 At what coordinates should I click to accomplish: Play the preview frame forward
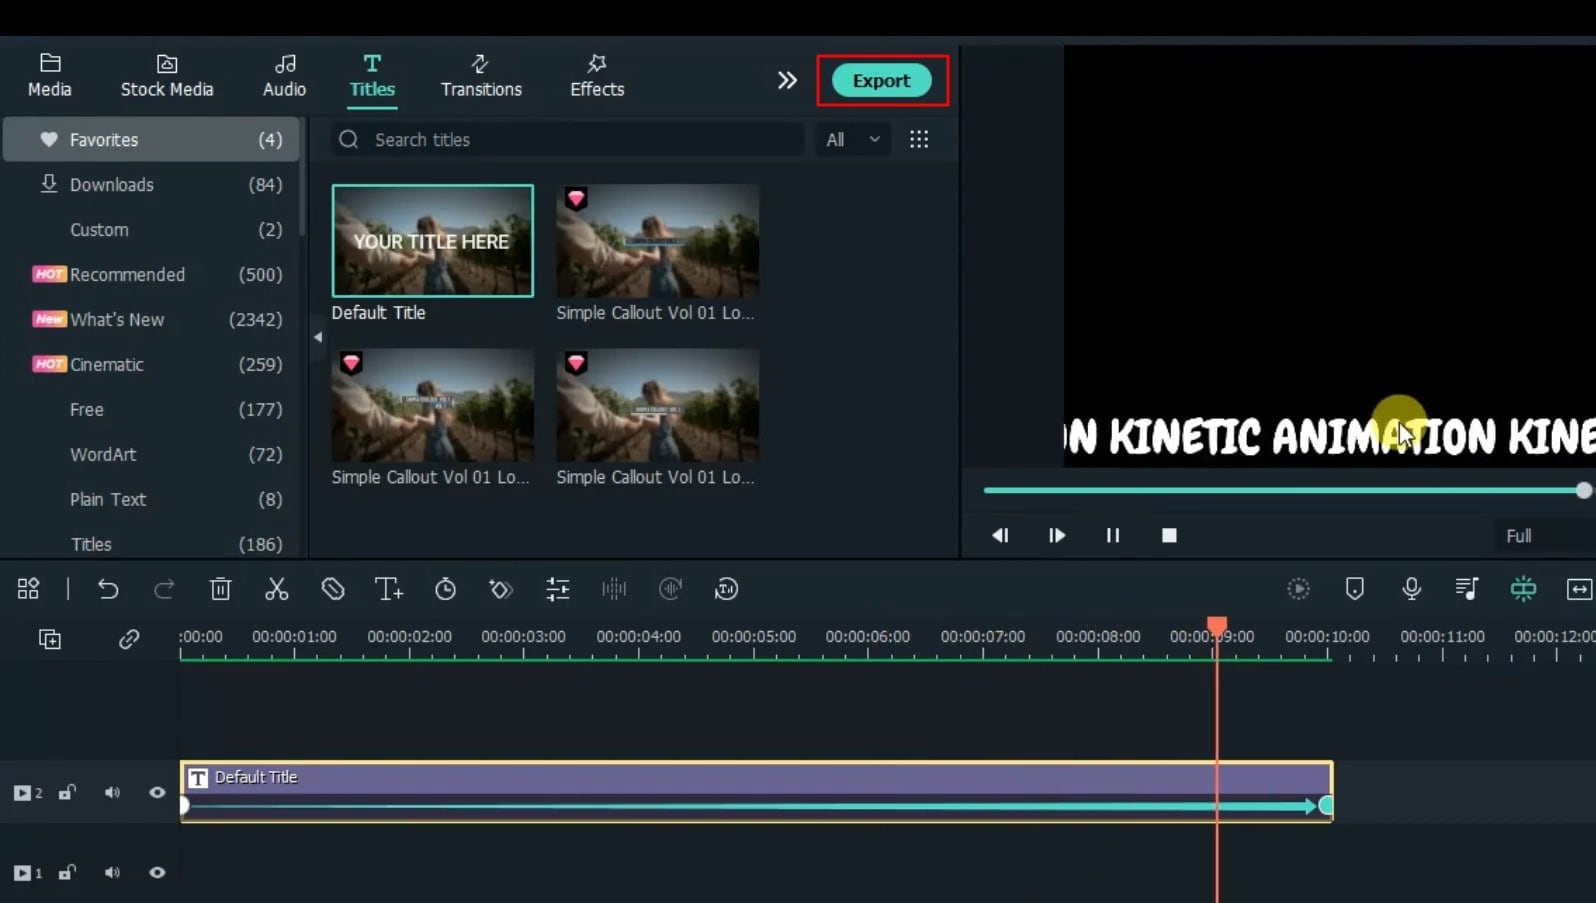pyautogui.click(x=1057, y=535)
